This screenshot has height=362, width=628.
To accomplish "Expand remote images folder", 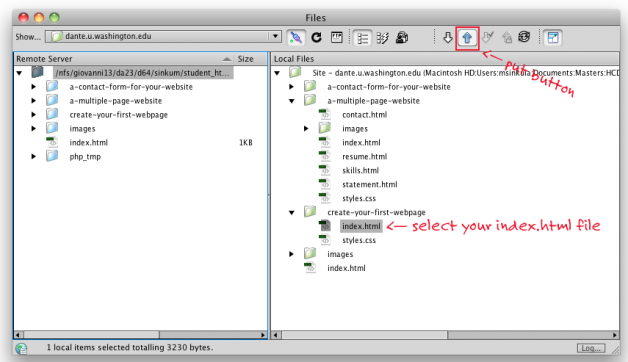I will (34, 129).
